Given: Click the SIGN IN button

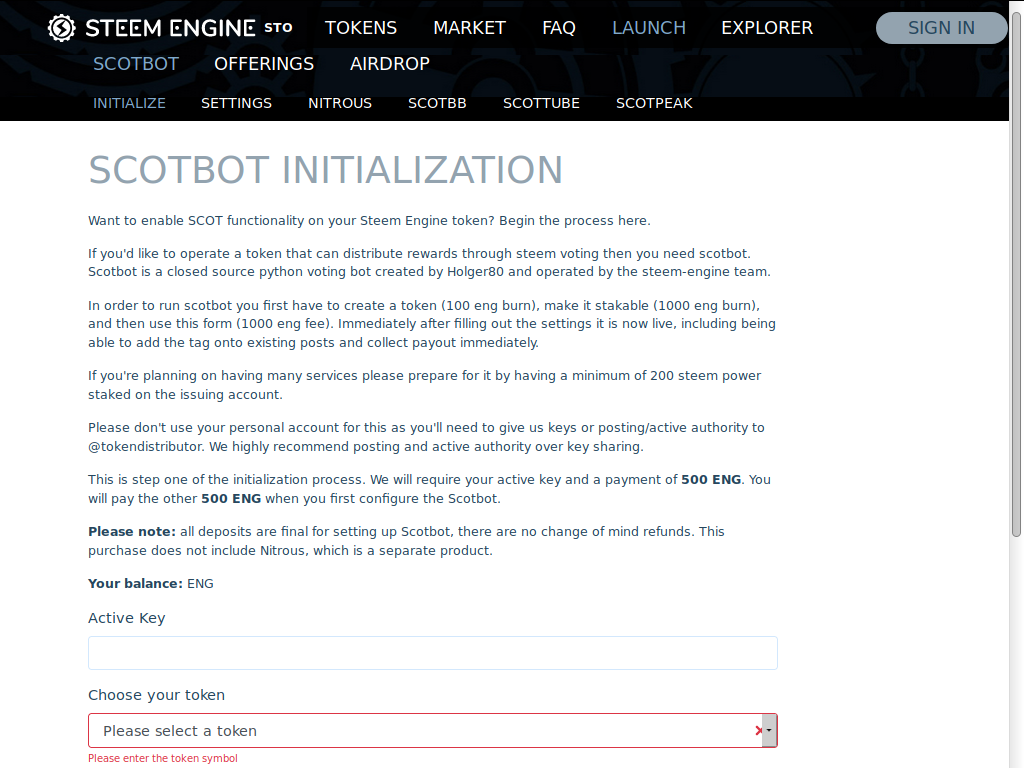Looking at the screenshot, I should (941, 28).
